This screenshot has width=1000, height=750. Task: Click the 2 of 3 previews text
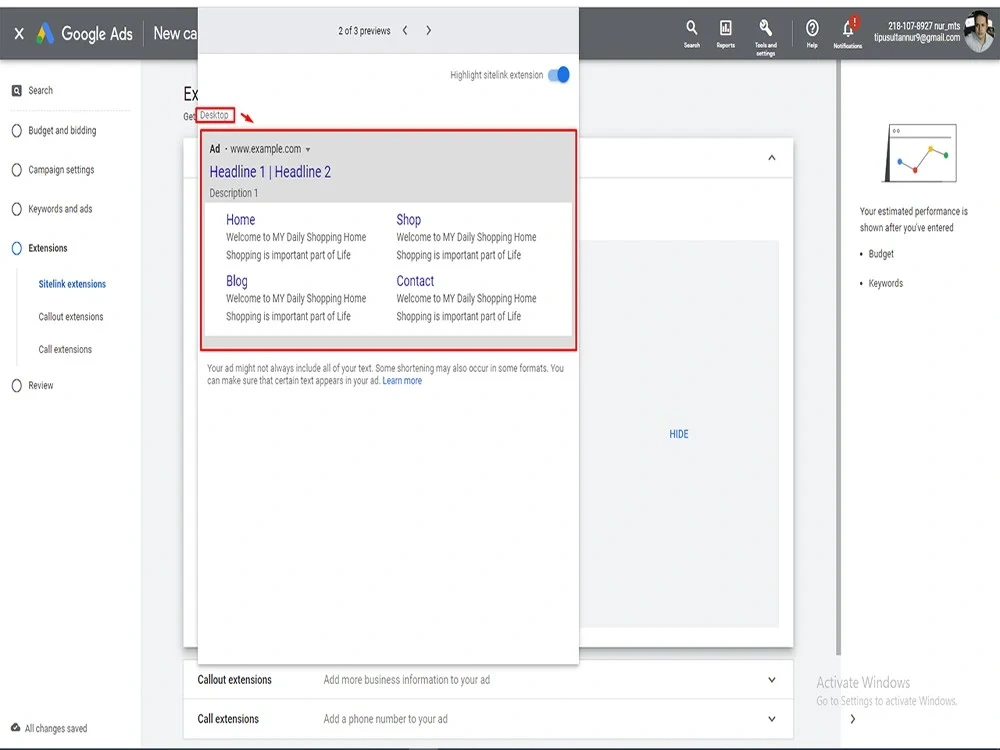364,31
